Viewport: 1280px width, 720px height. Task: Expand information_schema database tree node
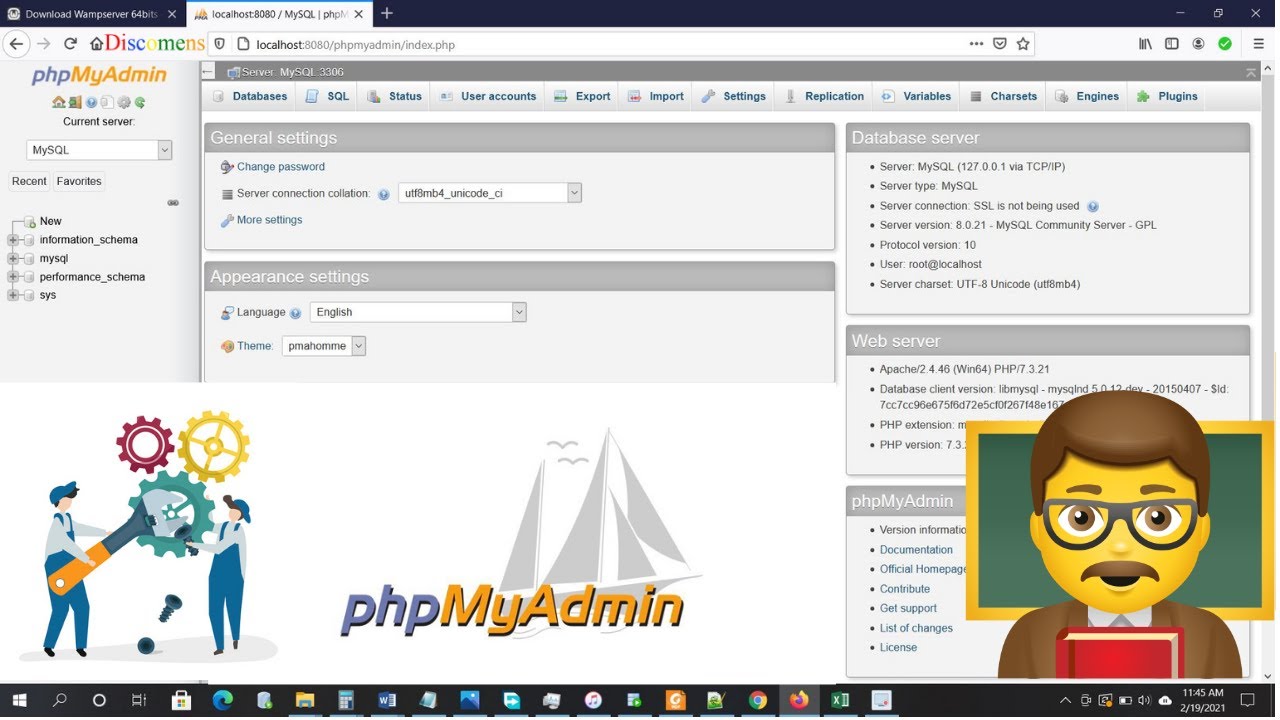click(13, 240)
